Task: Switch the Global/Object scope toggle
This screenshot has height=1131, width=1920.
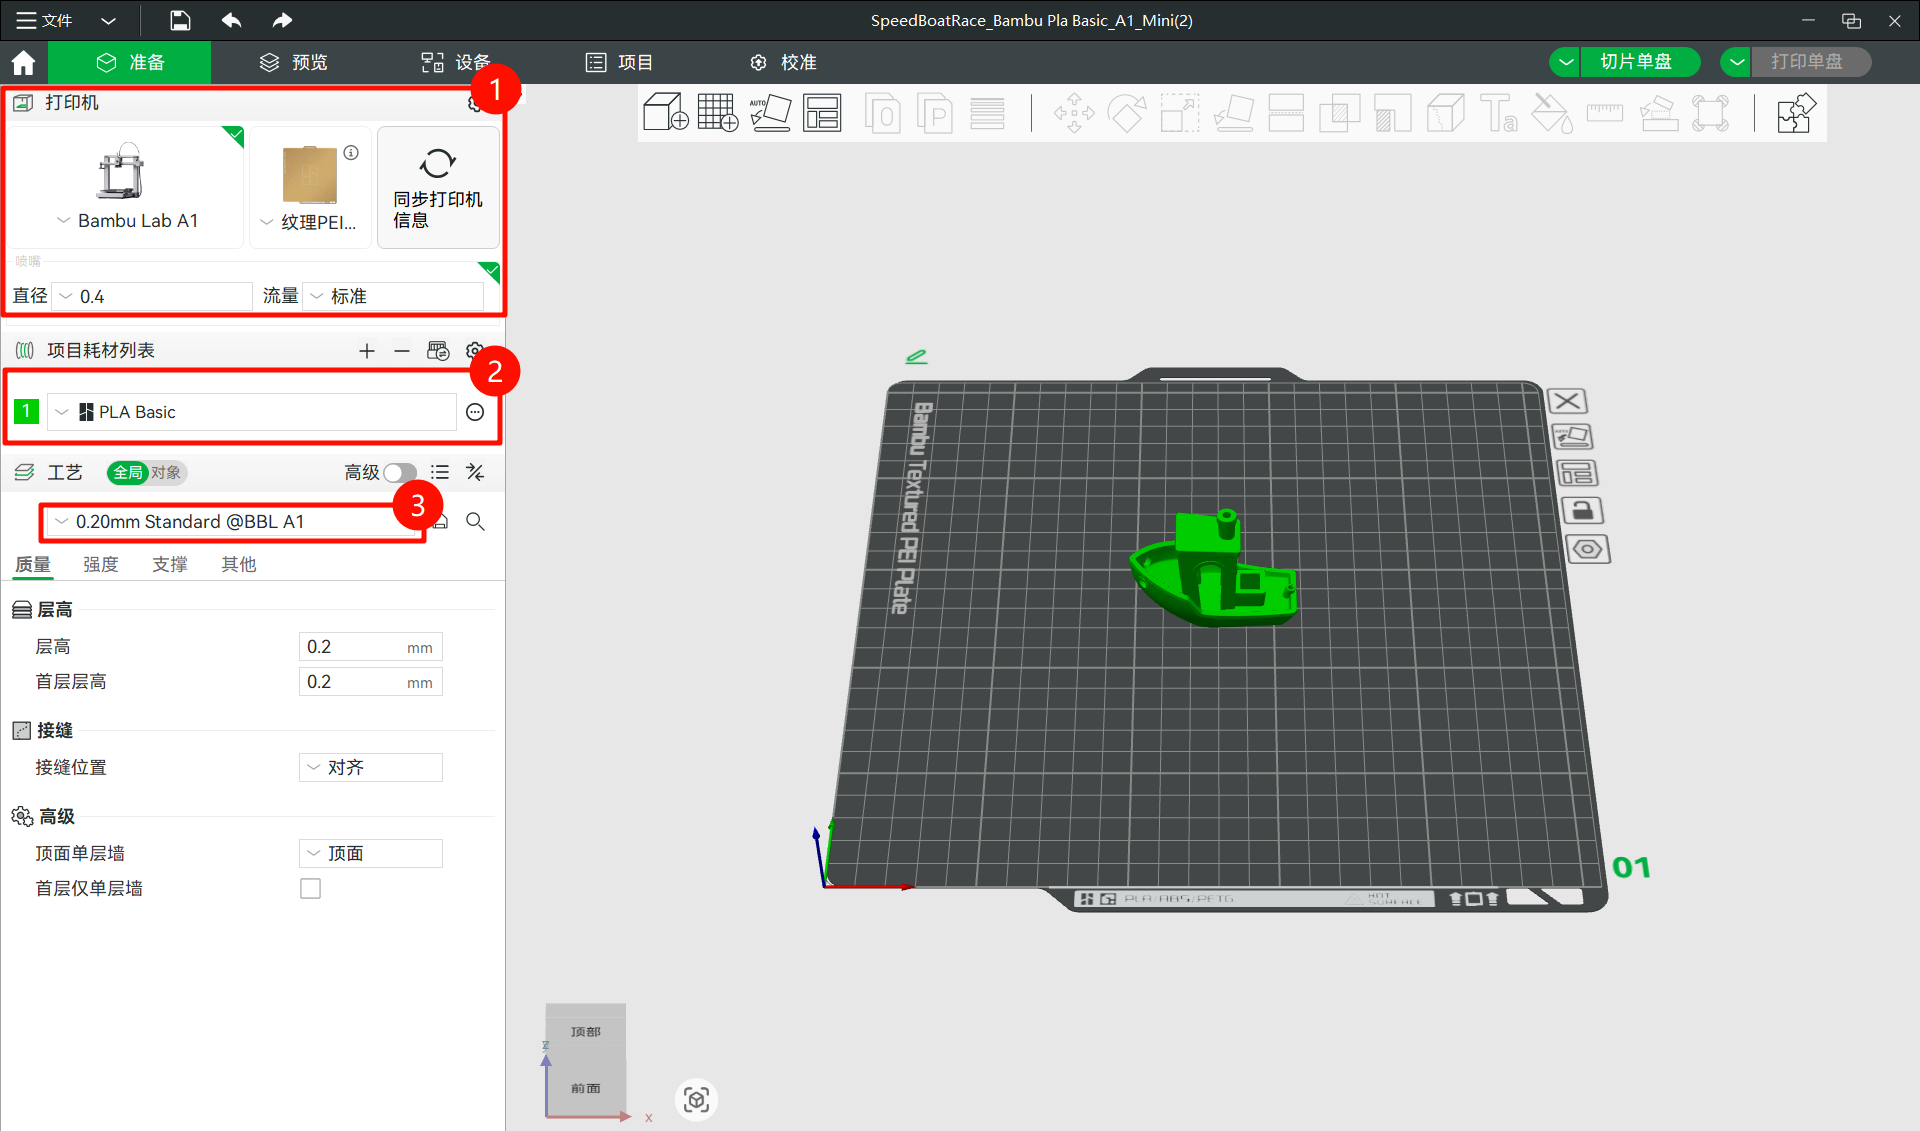Action: (x=147, y=472)
